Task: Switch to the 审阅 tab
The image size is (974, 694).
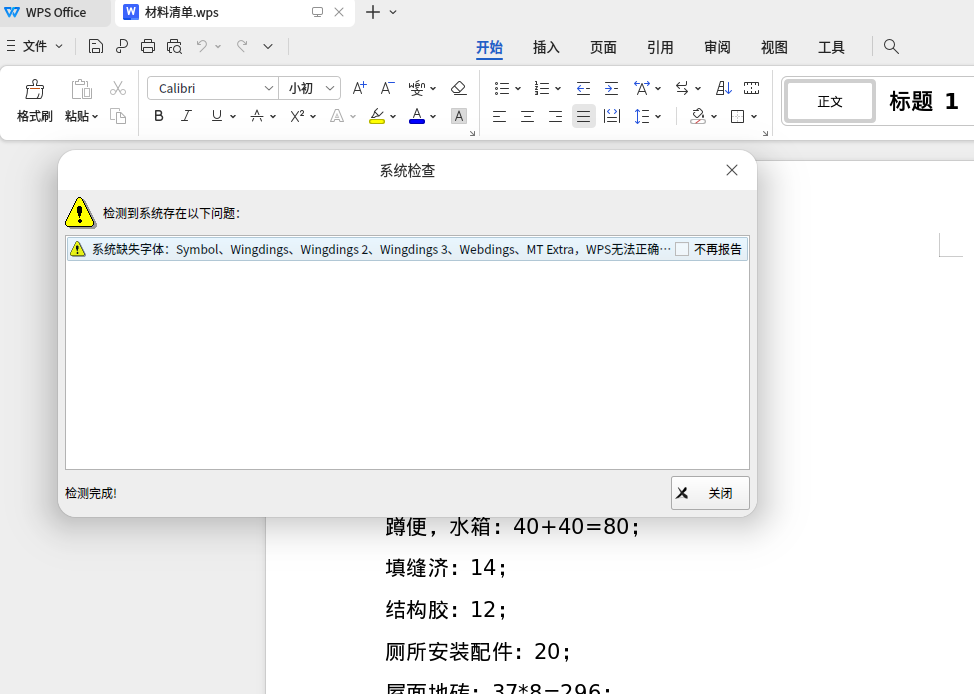Action: [x=717, y=47]
